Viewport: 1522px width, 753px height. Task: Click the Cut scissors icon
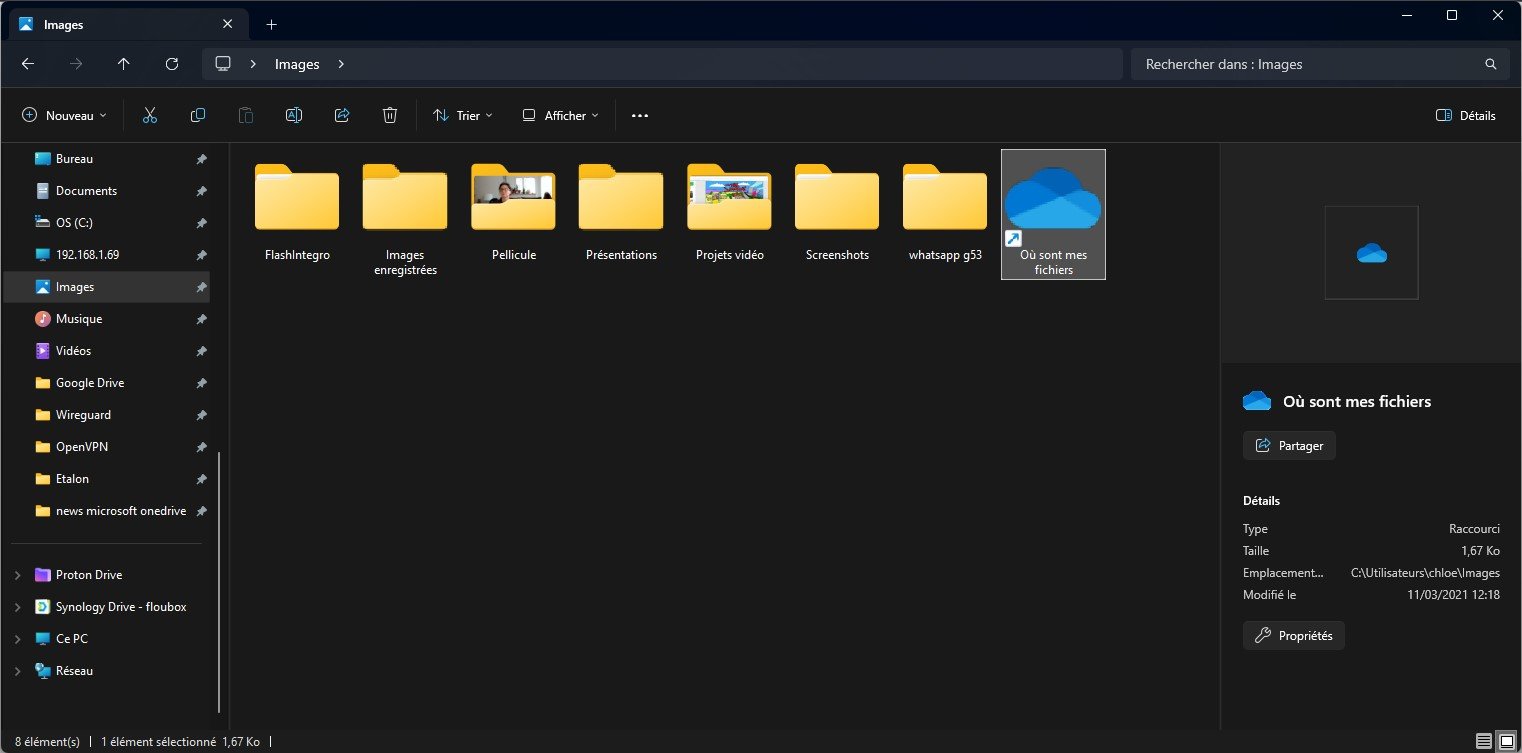[150, 115]
